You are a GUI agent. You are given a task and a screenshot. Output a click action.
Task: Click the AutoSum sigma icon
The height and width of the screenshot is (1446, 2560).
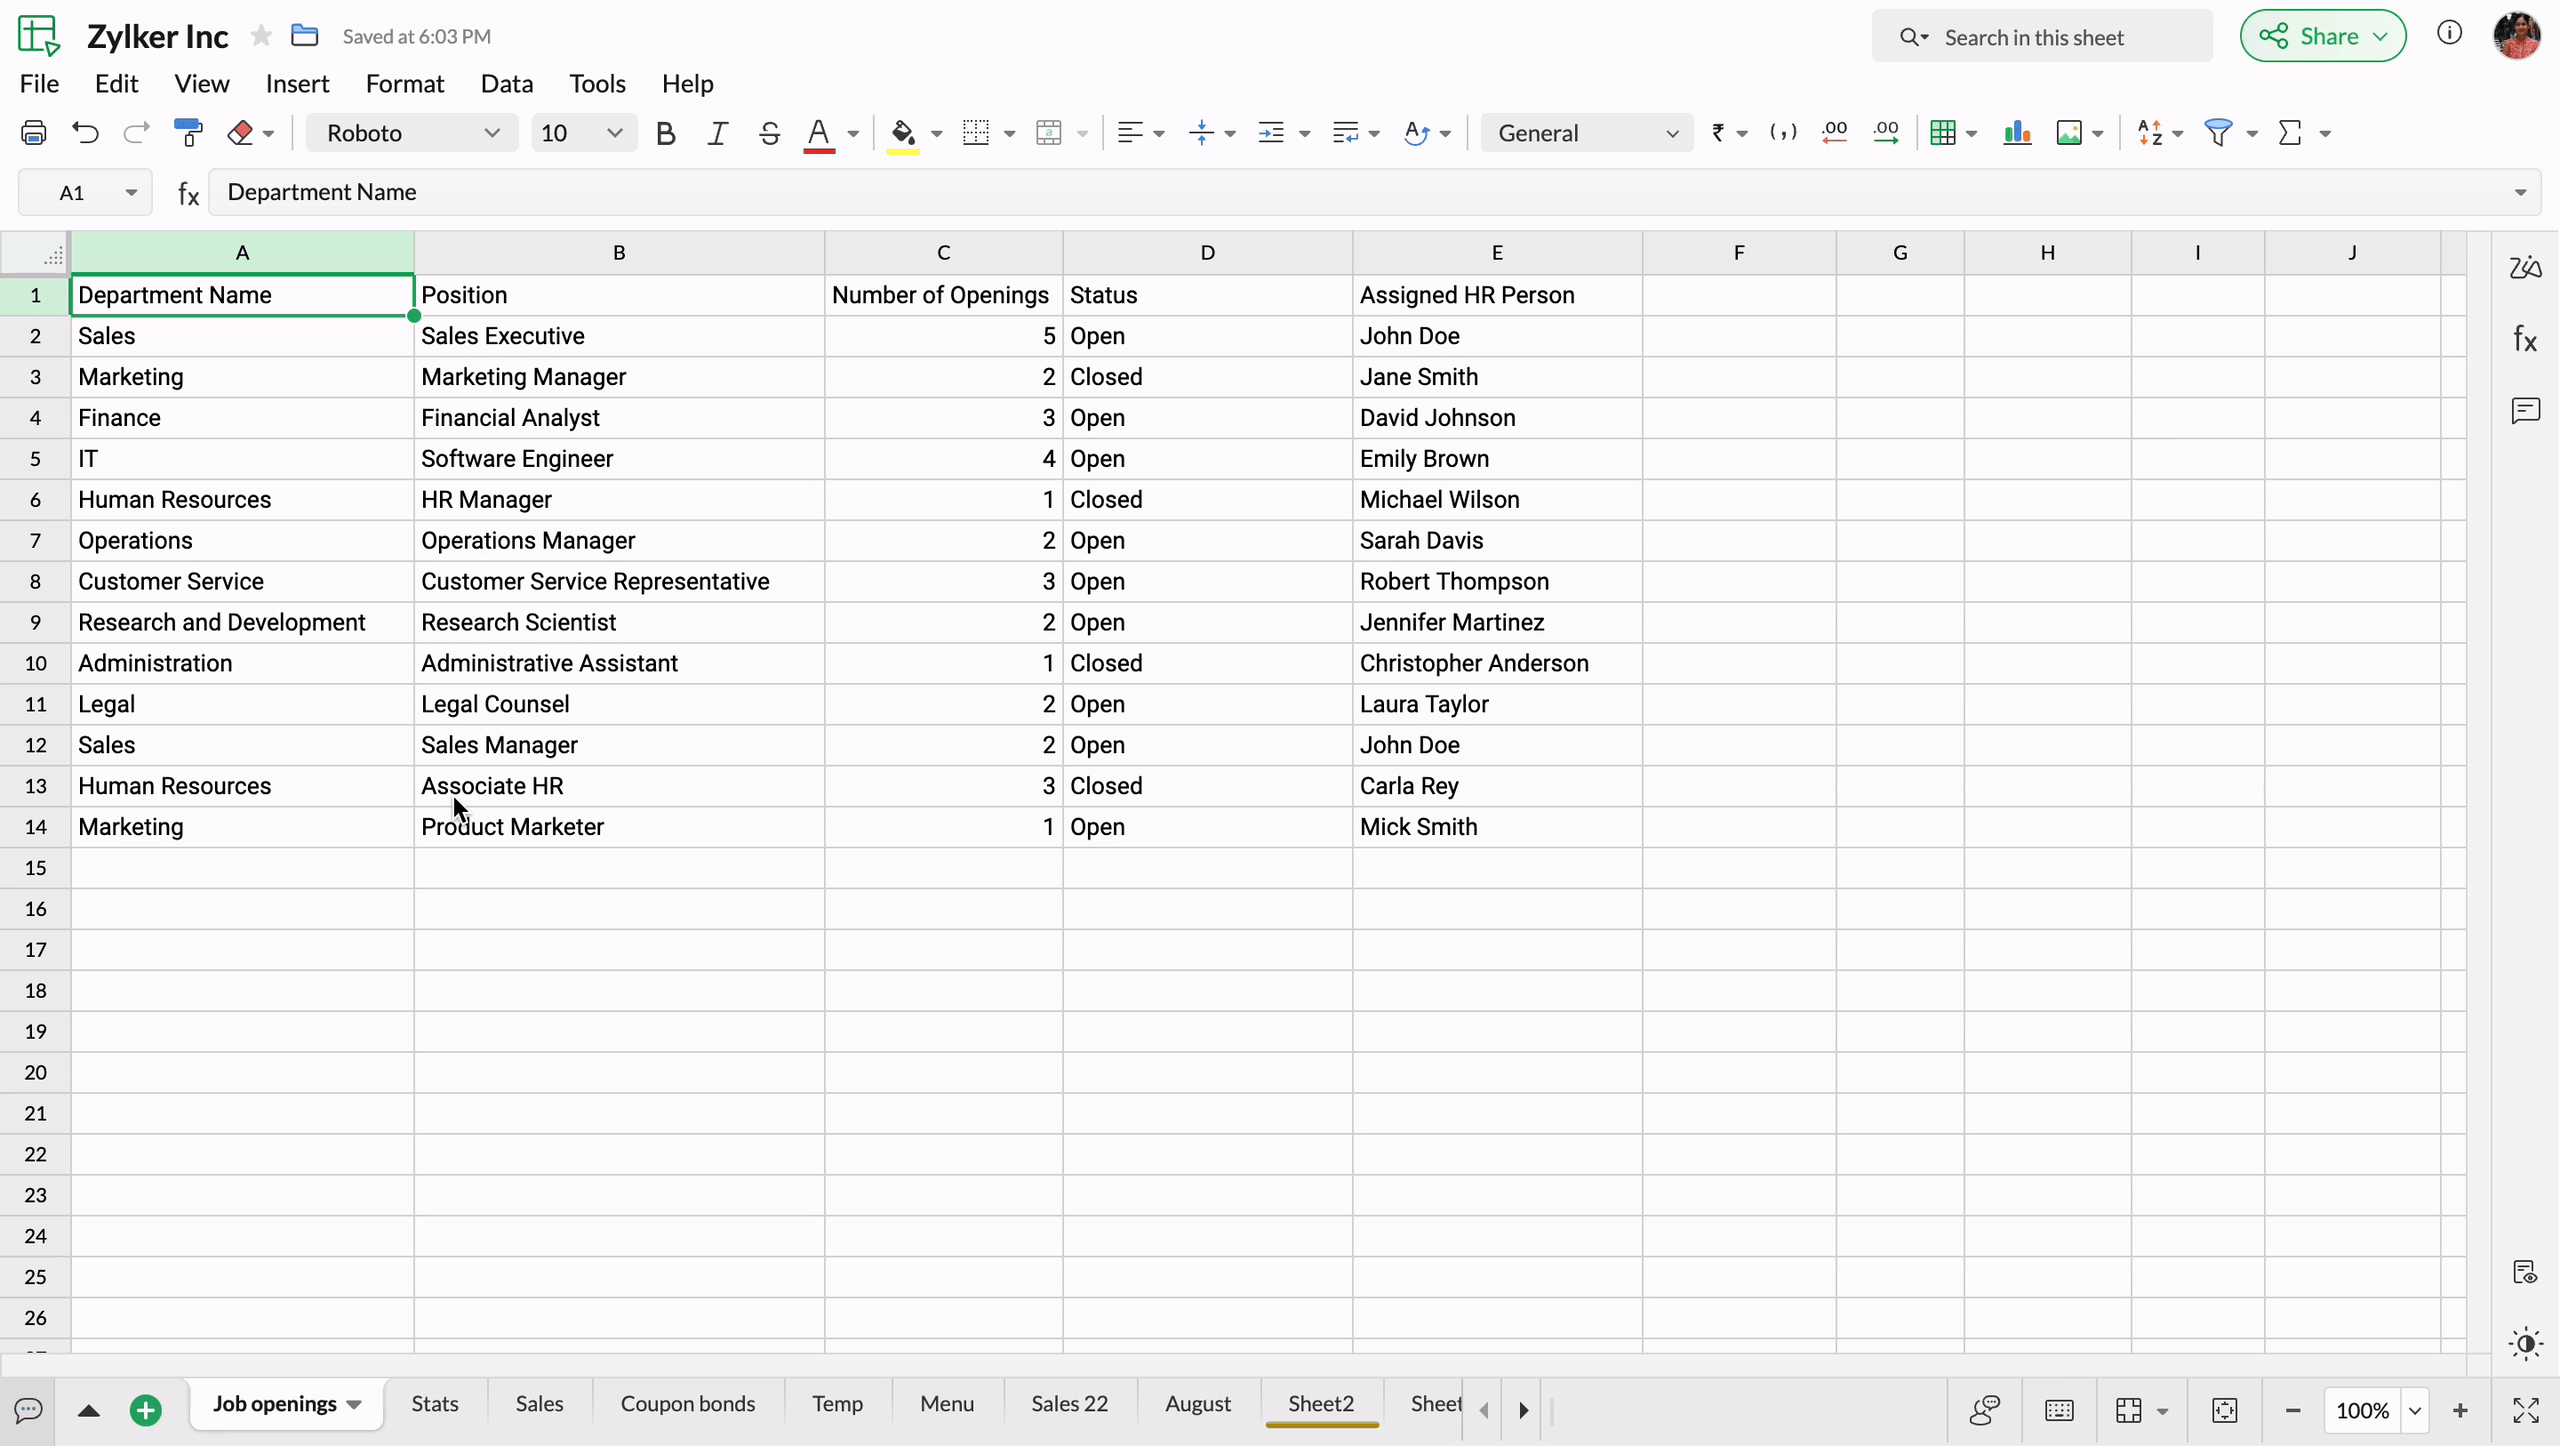pyautogui.click(x=2289, y=133)
